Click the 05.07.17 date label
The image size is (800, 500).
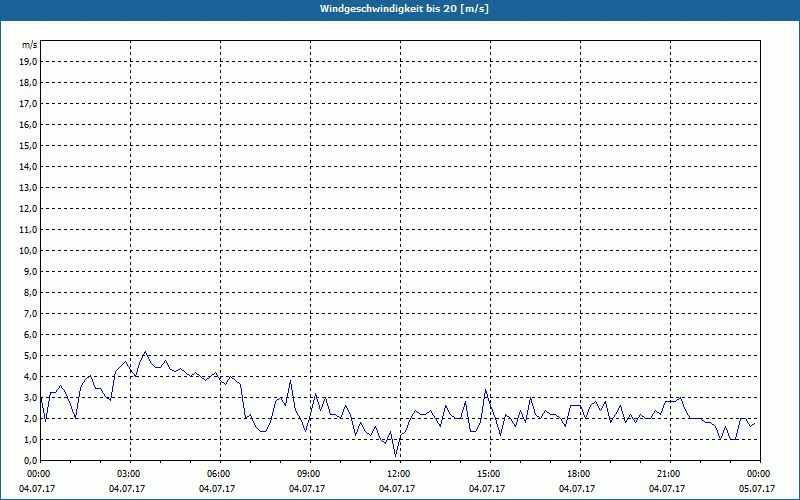(x=757, y=488)
